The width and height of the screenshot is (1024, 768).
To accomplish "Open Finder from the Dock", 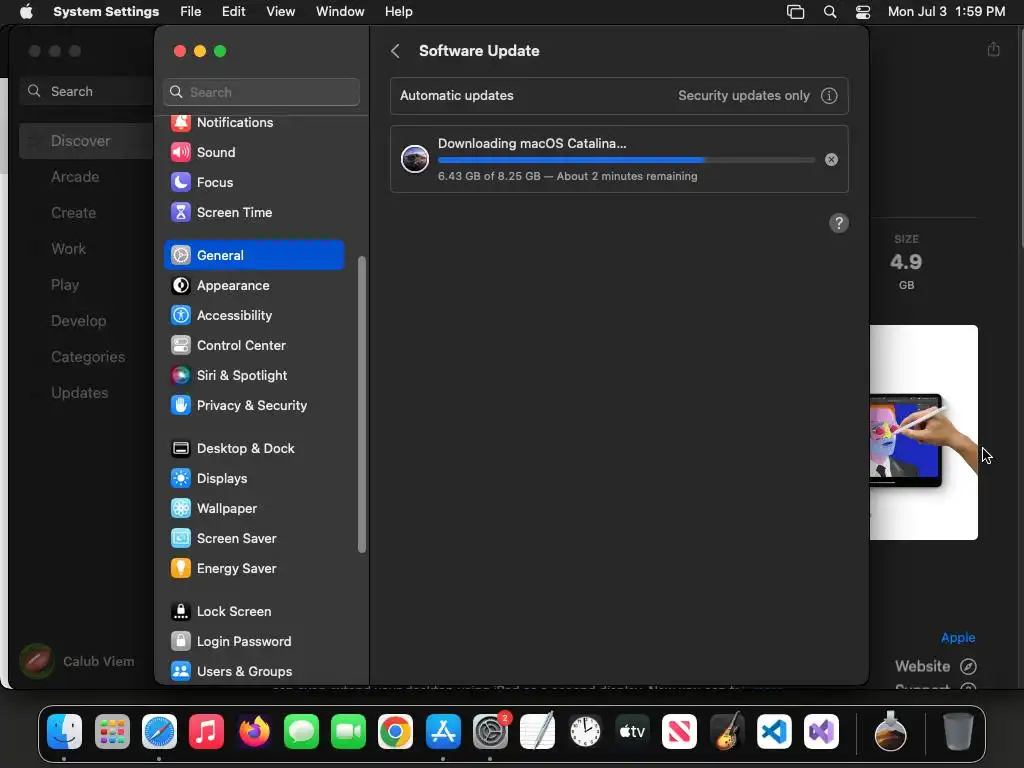I will pos(65,731).
